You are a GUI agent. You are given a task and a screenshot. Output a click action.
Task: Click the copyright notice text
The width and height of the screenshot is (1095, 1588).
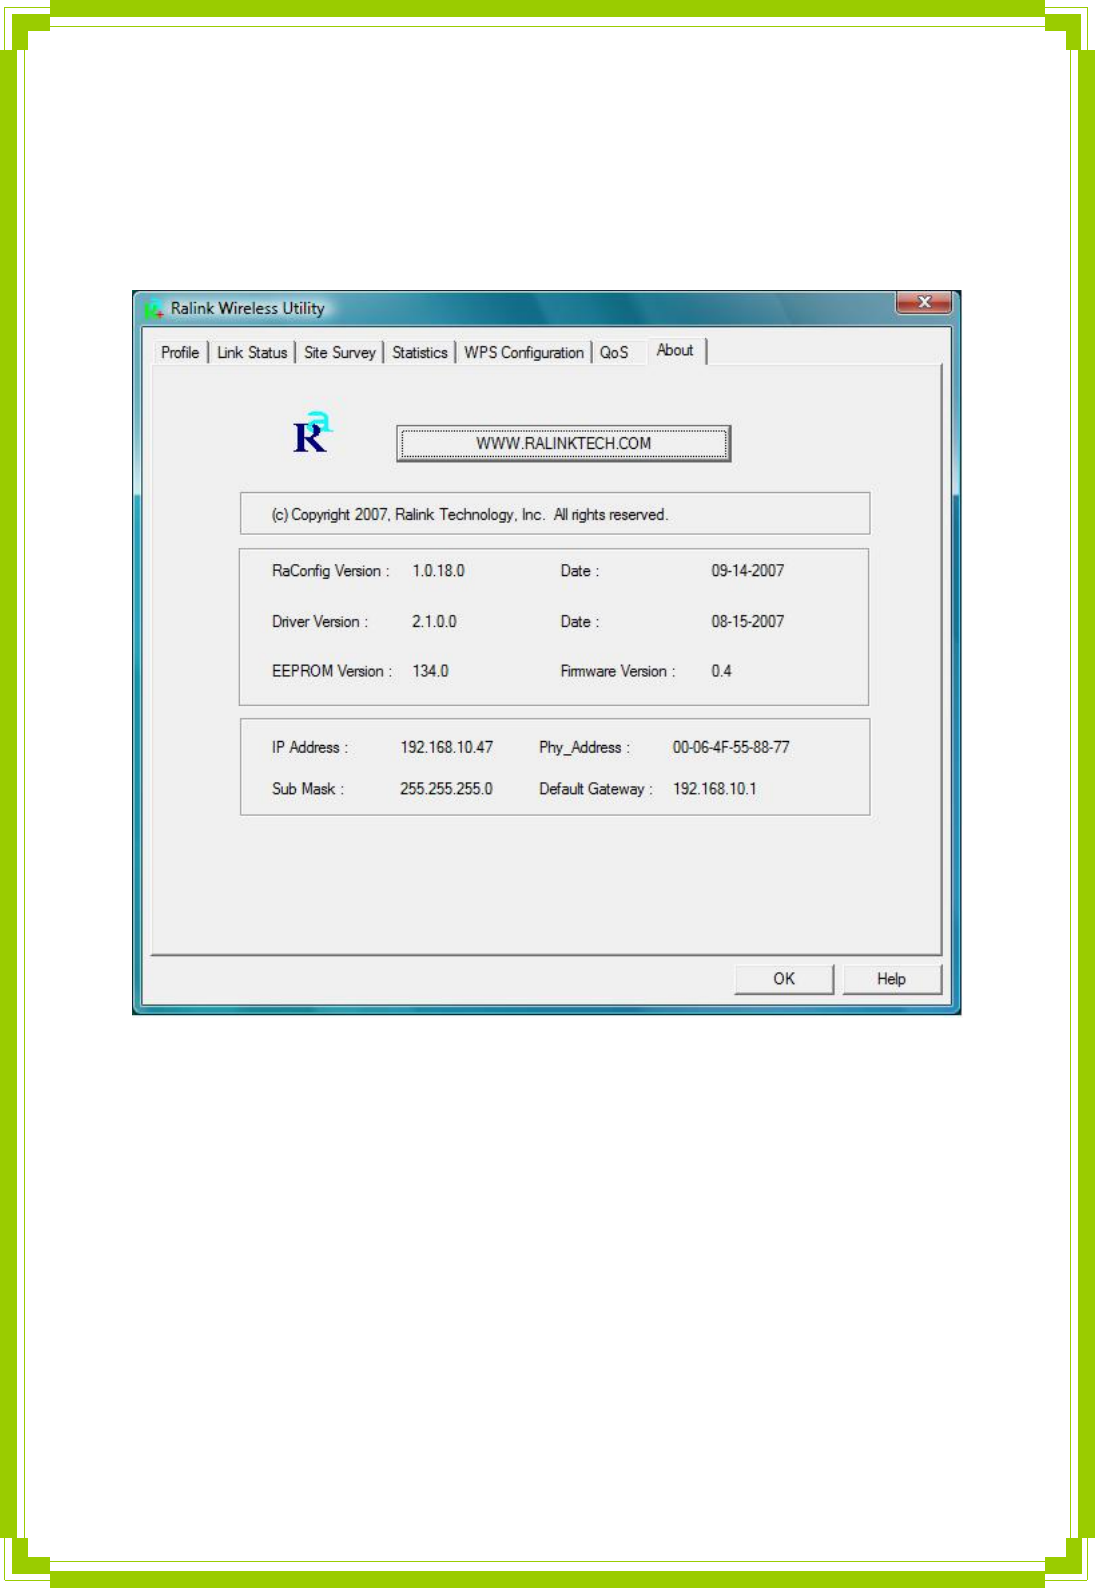coord(470,515)
